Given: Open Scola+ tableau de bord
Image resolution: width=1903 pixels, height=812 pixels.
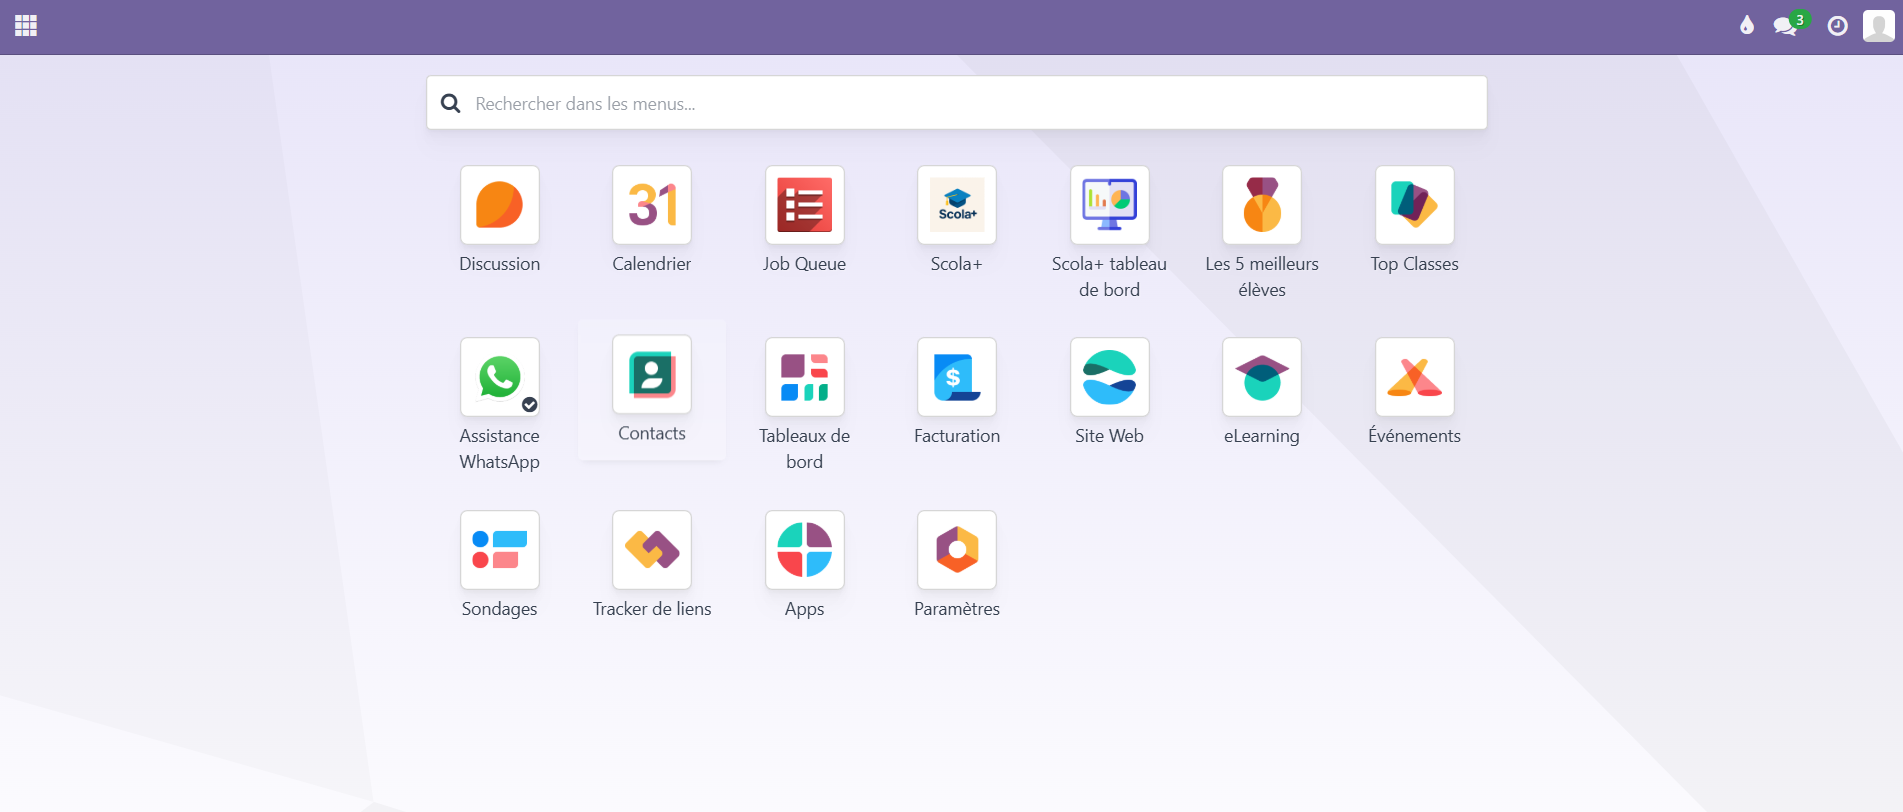Looking at the screenshot, I should pyautogui.click(x=1109, y=206).
